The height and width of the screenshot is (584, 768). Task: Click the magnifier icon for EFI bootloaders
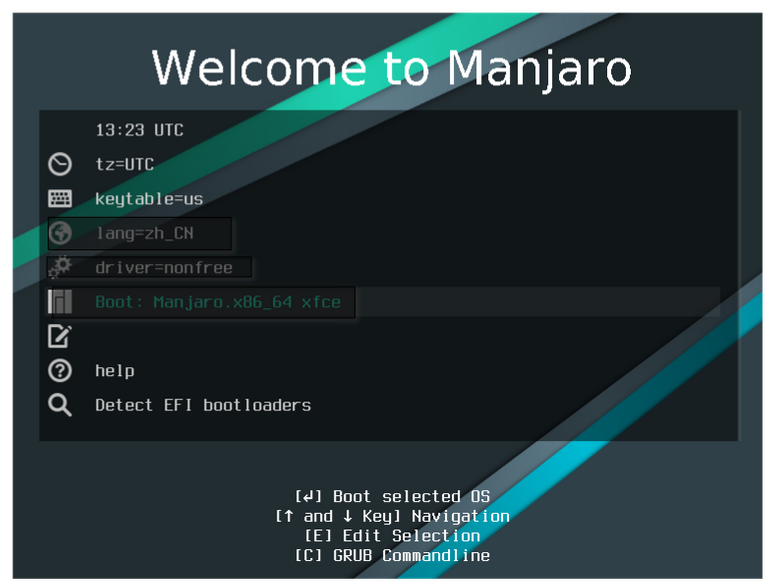point(60,405)
